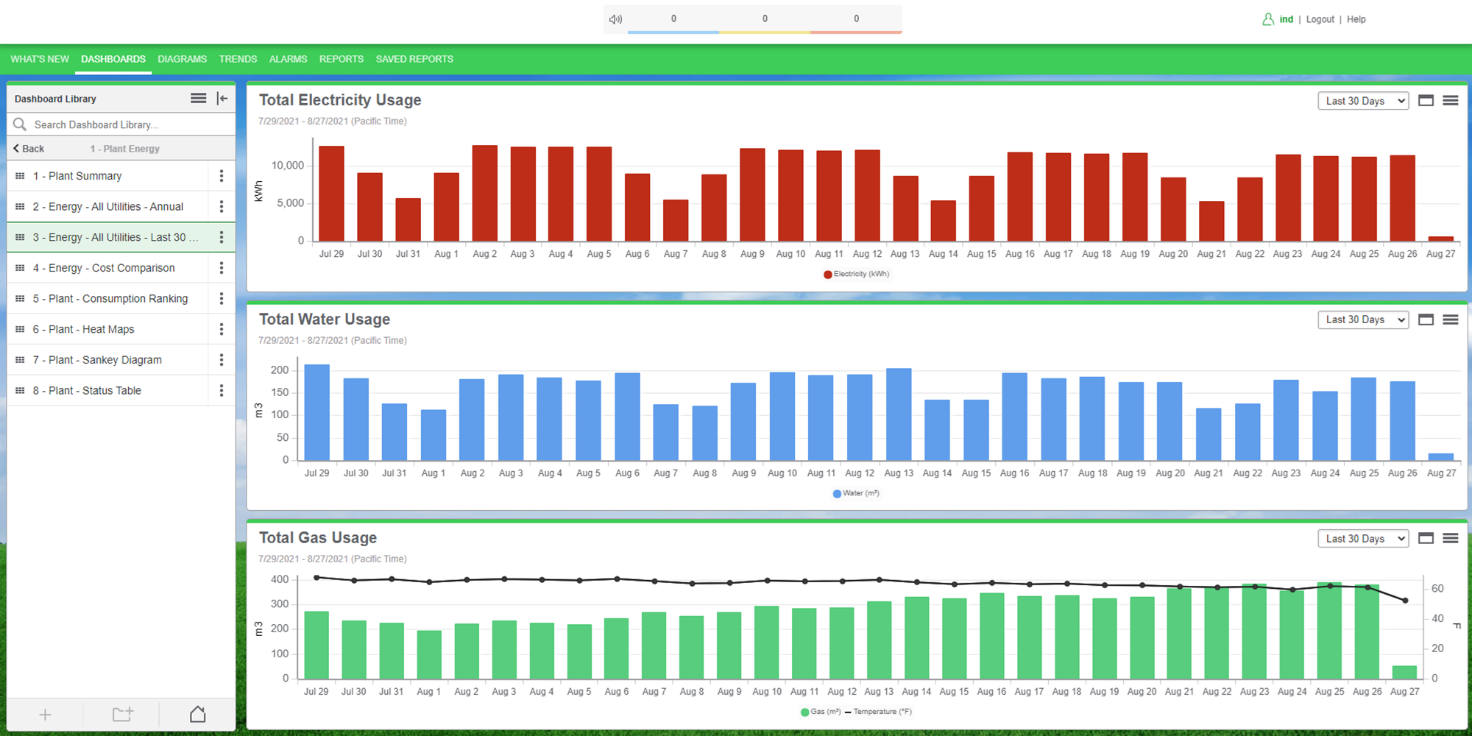The image size is (1472, 736).
Task: Open the Last 30 Days dropdown for electricity
Action: 1362,100
